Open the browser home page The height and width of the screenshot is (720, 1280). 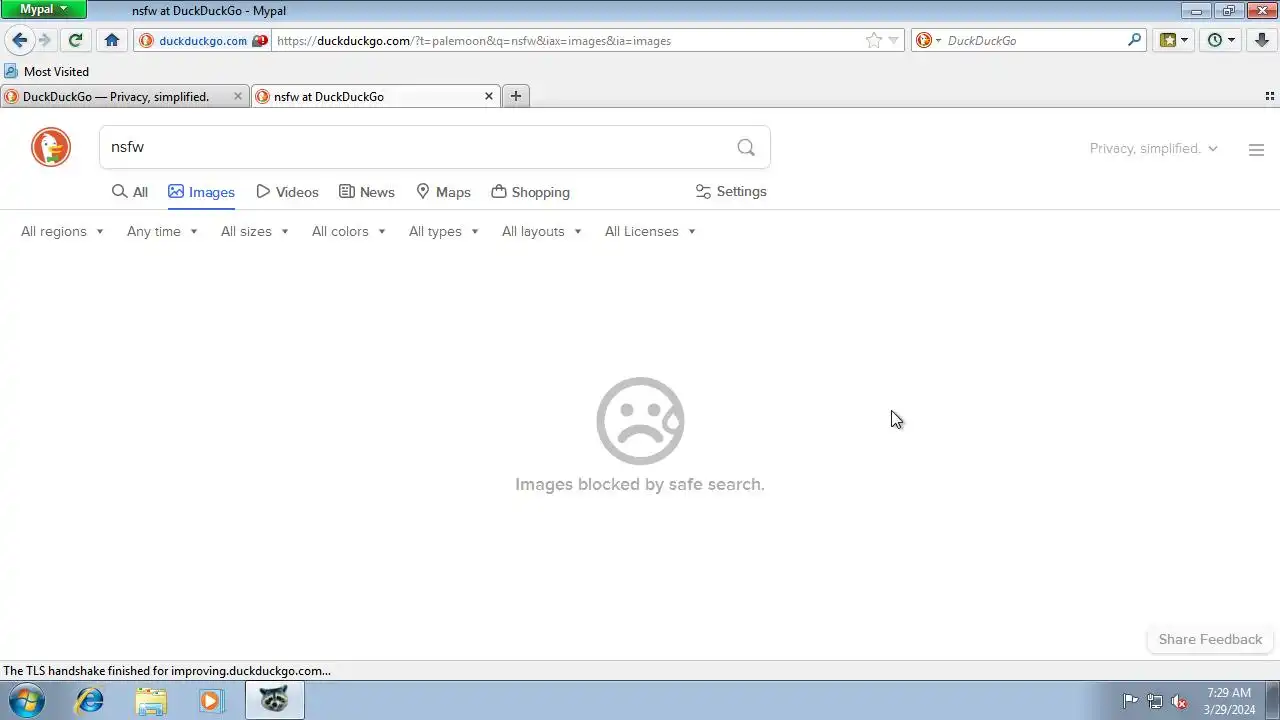[112, 40]
